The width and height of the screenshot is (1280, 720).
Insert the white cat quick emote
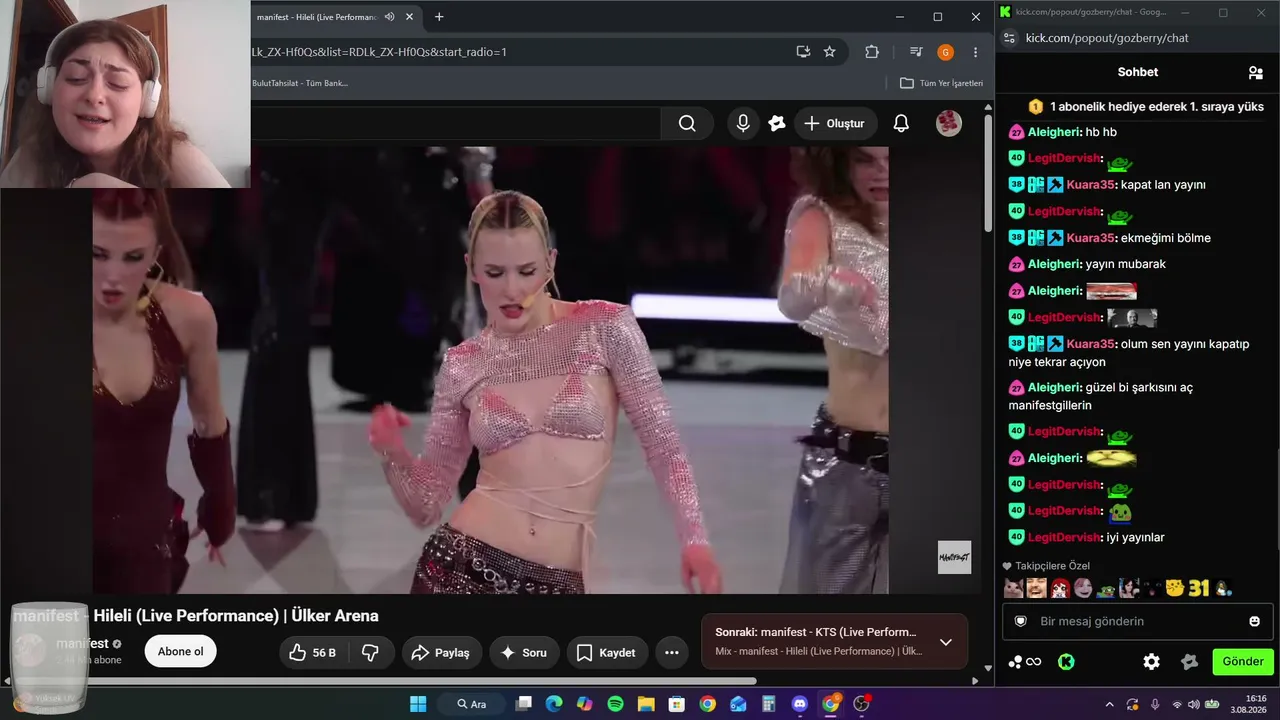[x=1013, y=588]
